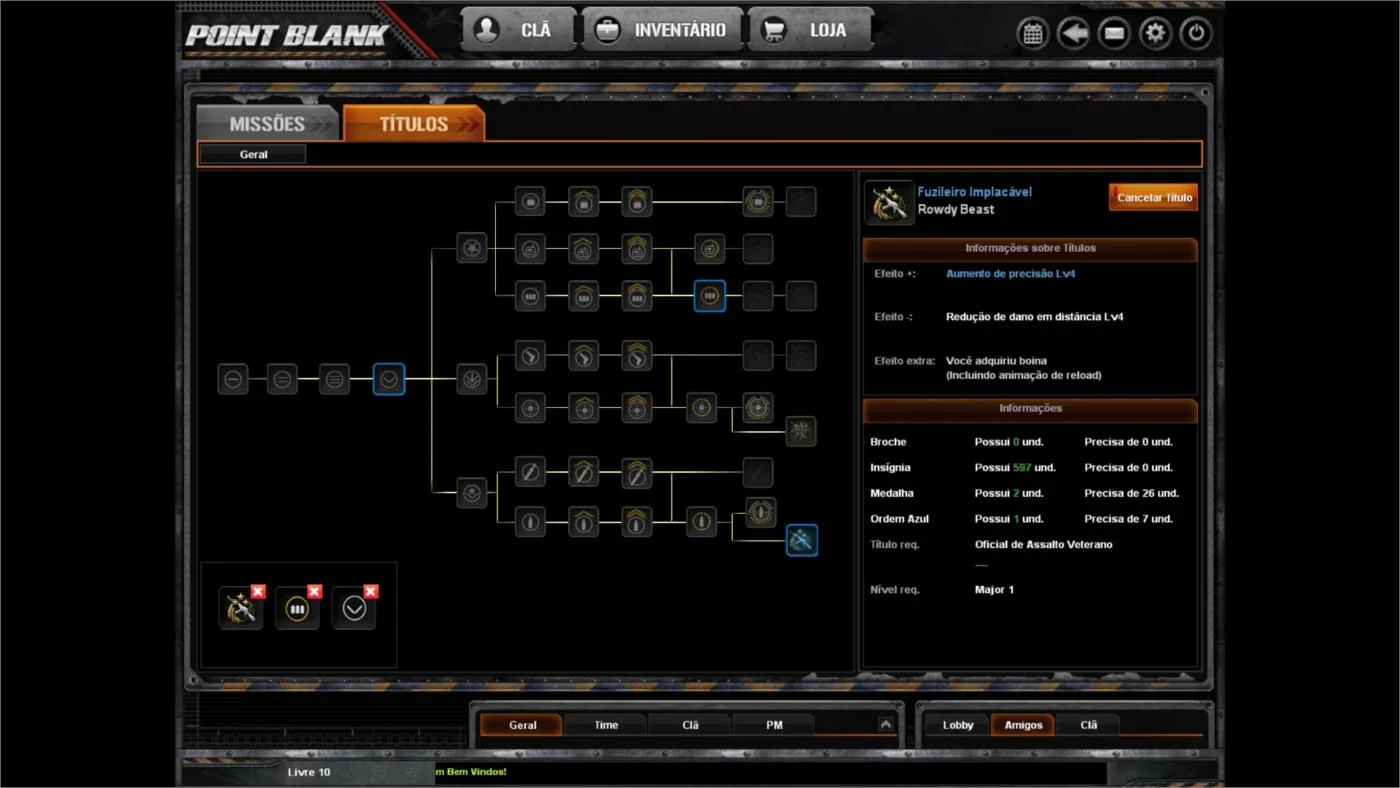
Task: Click the Point Blank logo
Action: (287, 37)
